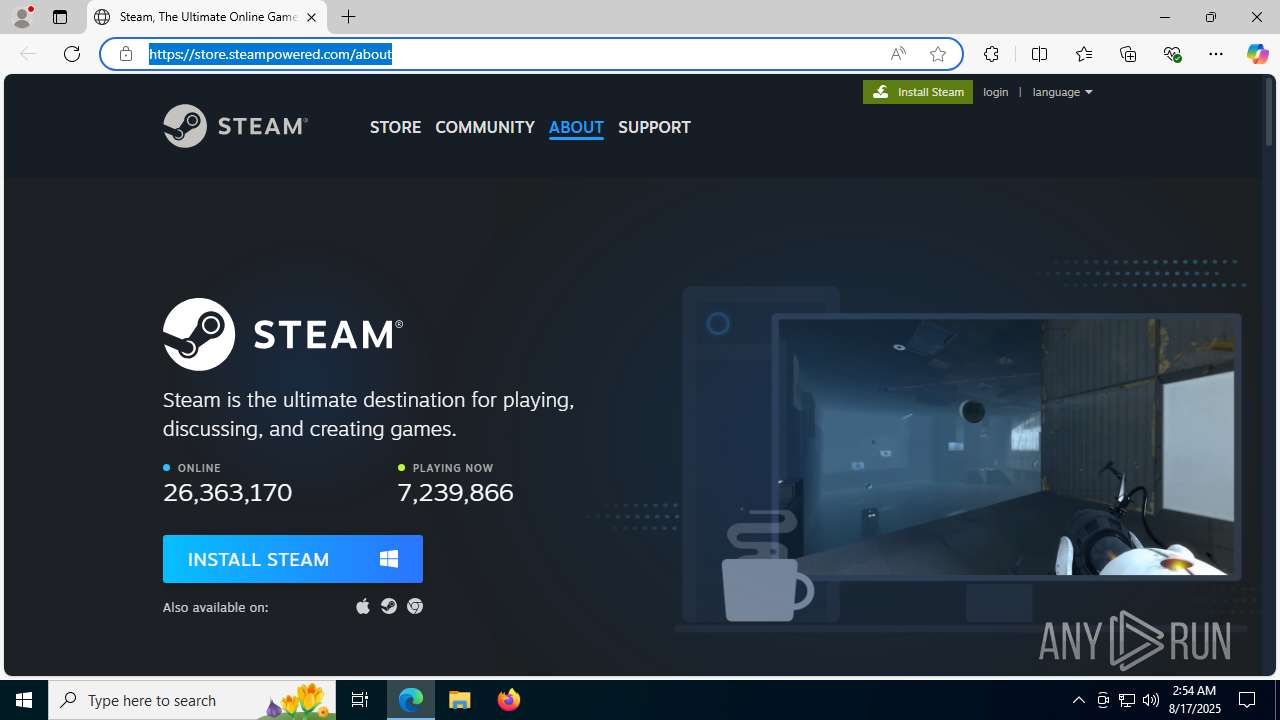Click the 'Also available on:' text
This screenshot has width=1280, height=720.
coord(215,607)
